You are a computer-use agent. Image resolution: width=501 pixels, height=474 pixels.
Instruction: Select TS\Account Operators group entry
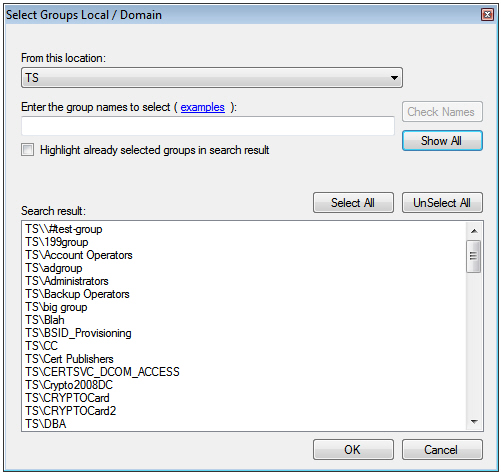tap(79, 255)
